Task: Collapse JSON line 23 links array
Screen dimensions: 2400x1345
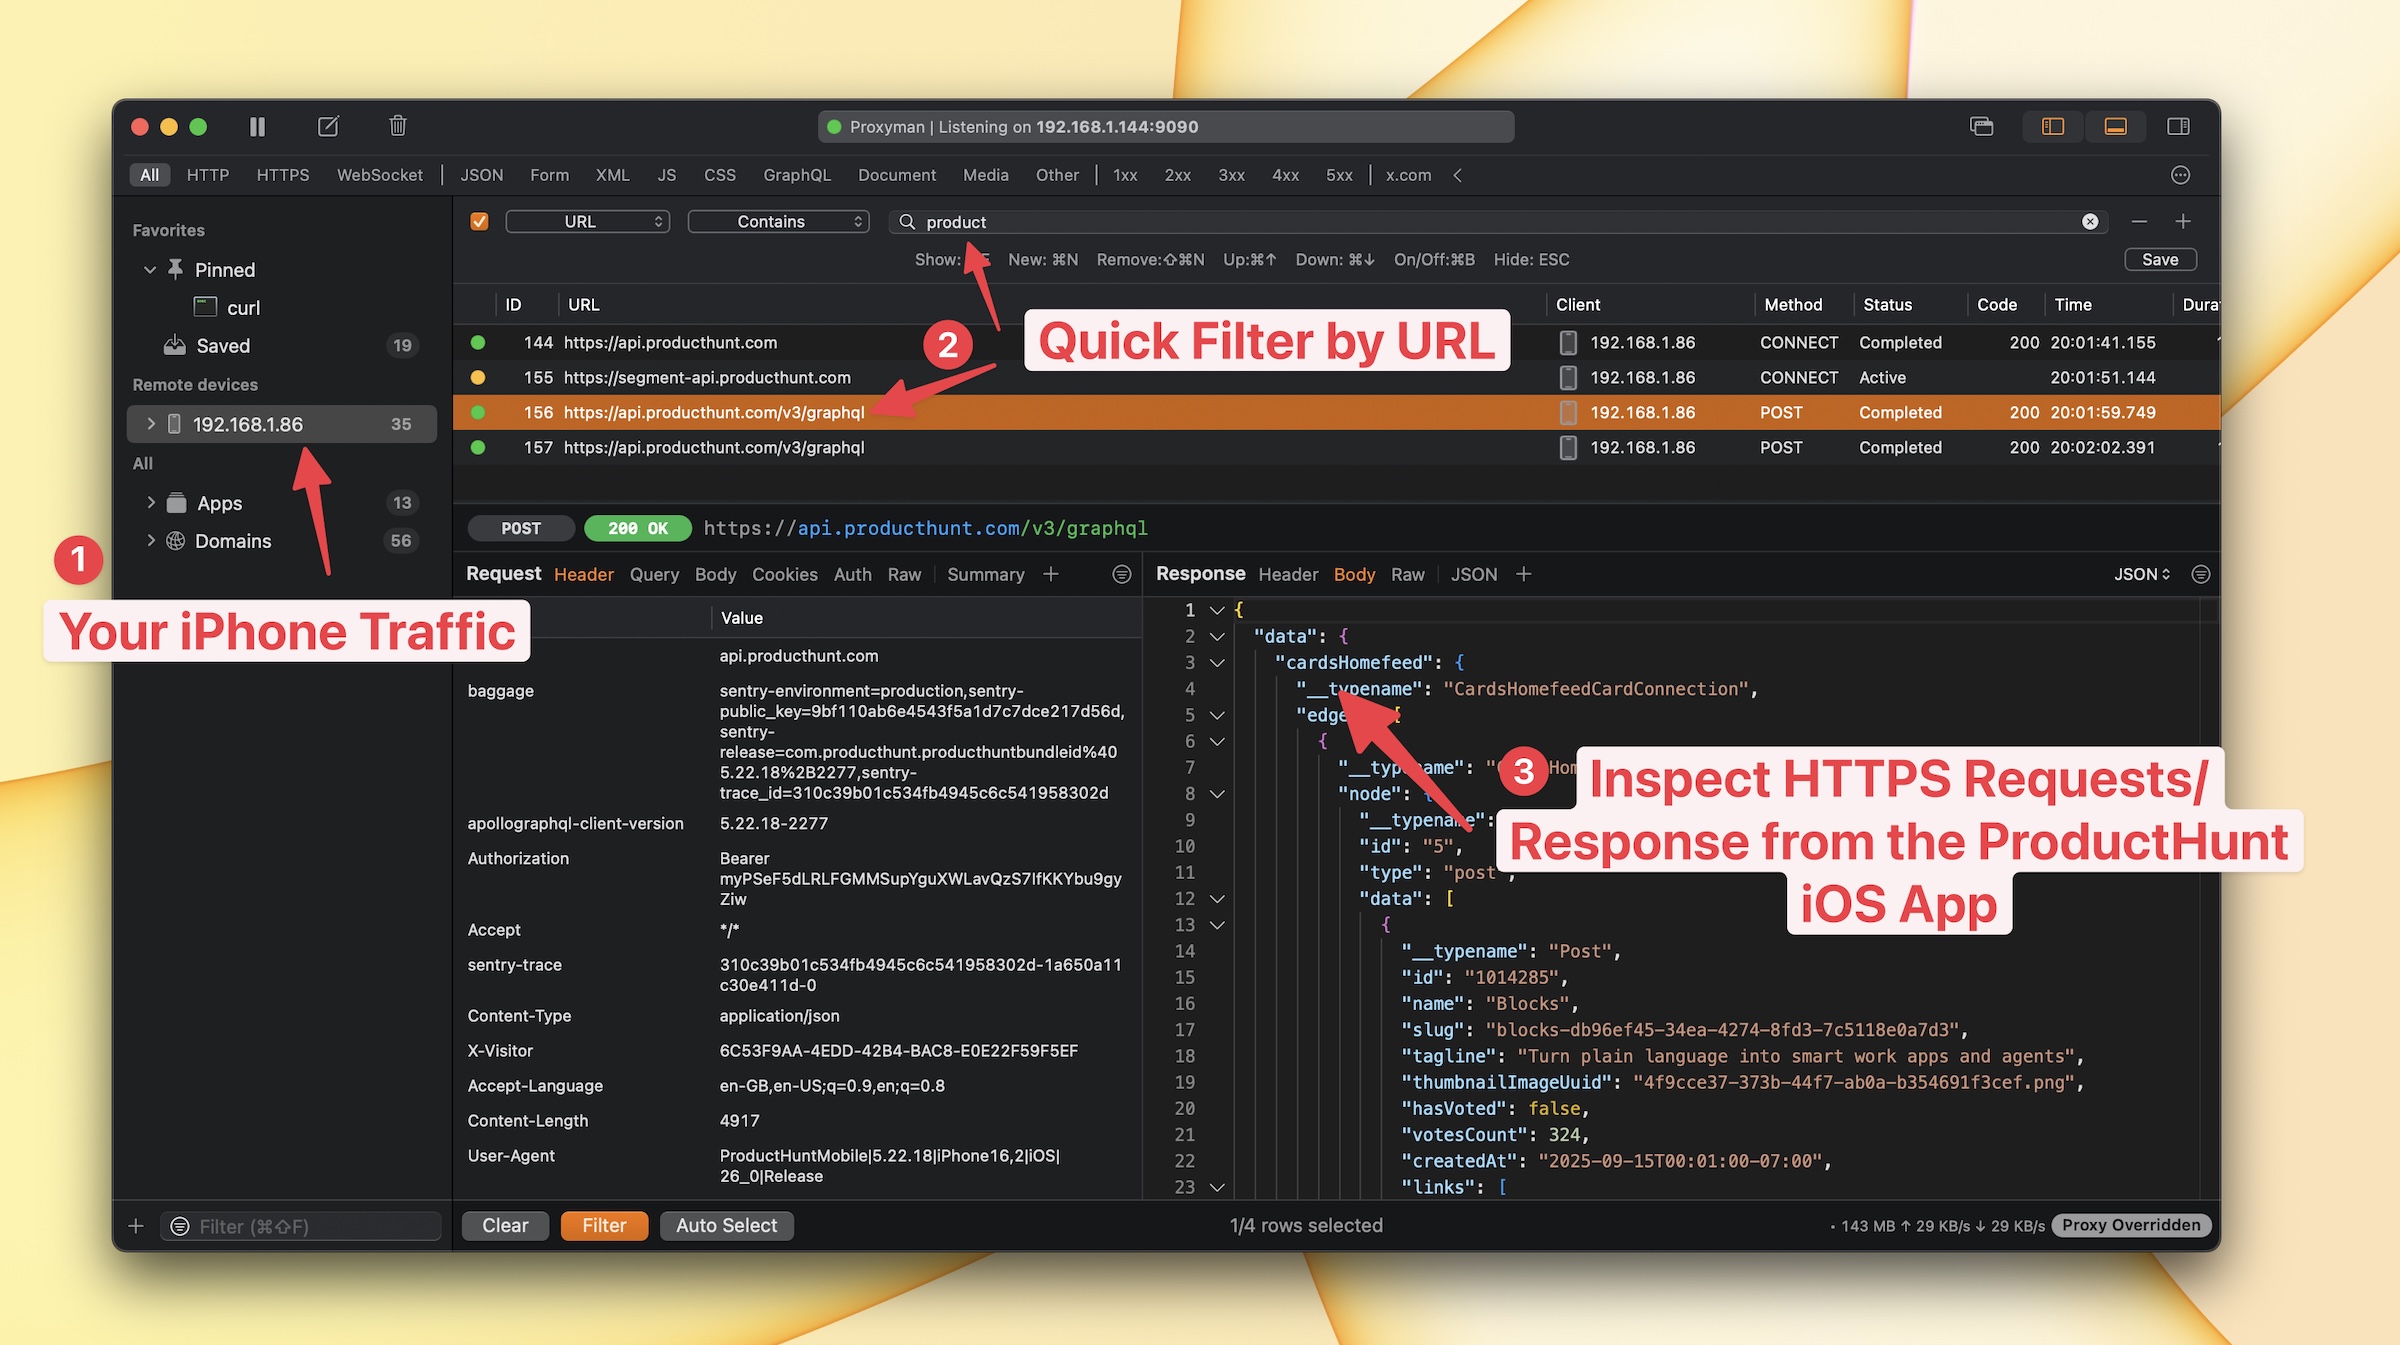Action: click(x=1217, y=1187)
